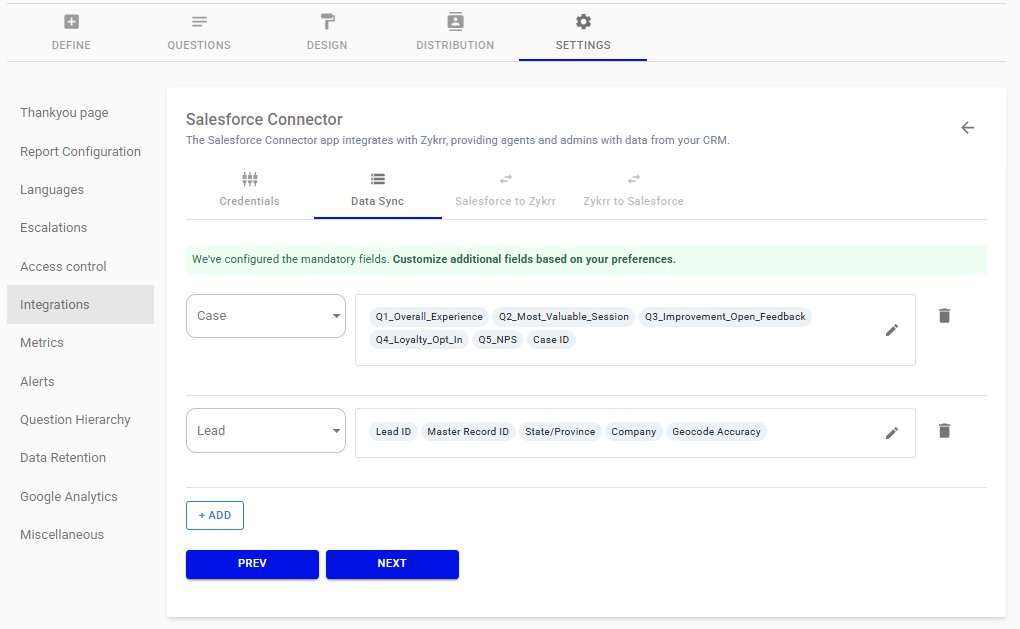Open the Zykrr to Salesforce tab
The width and height of the screenshot is (1020, 629).
pyautogui.click(x=634, y=190)
